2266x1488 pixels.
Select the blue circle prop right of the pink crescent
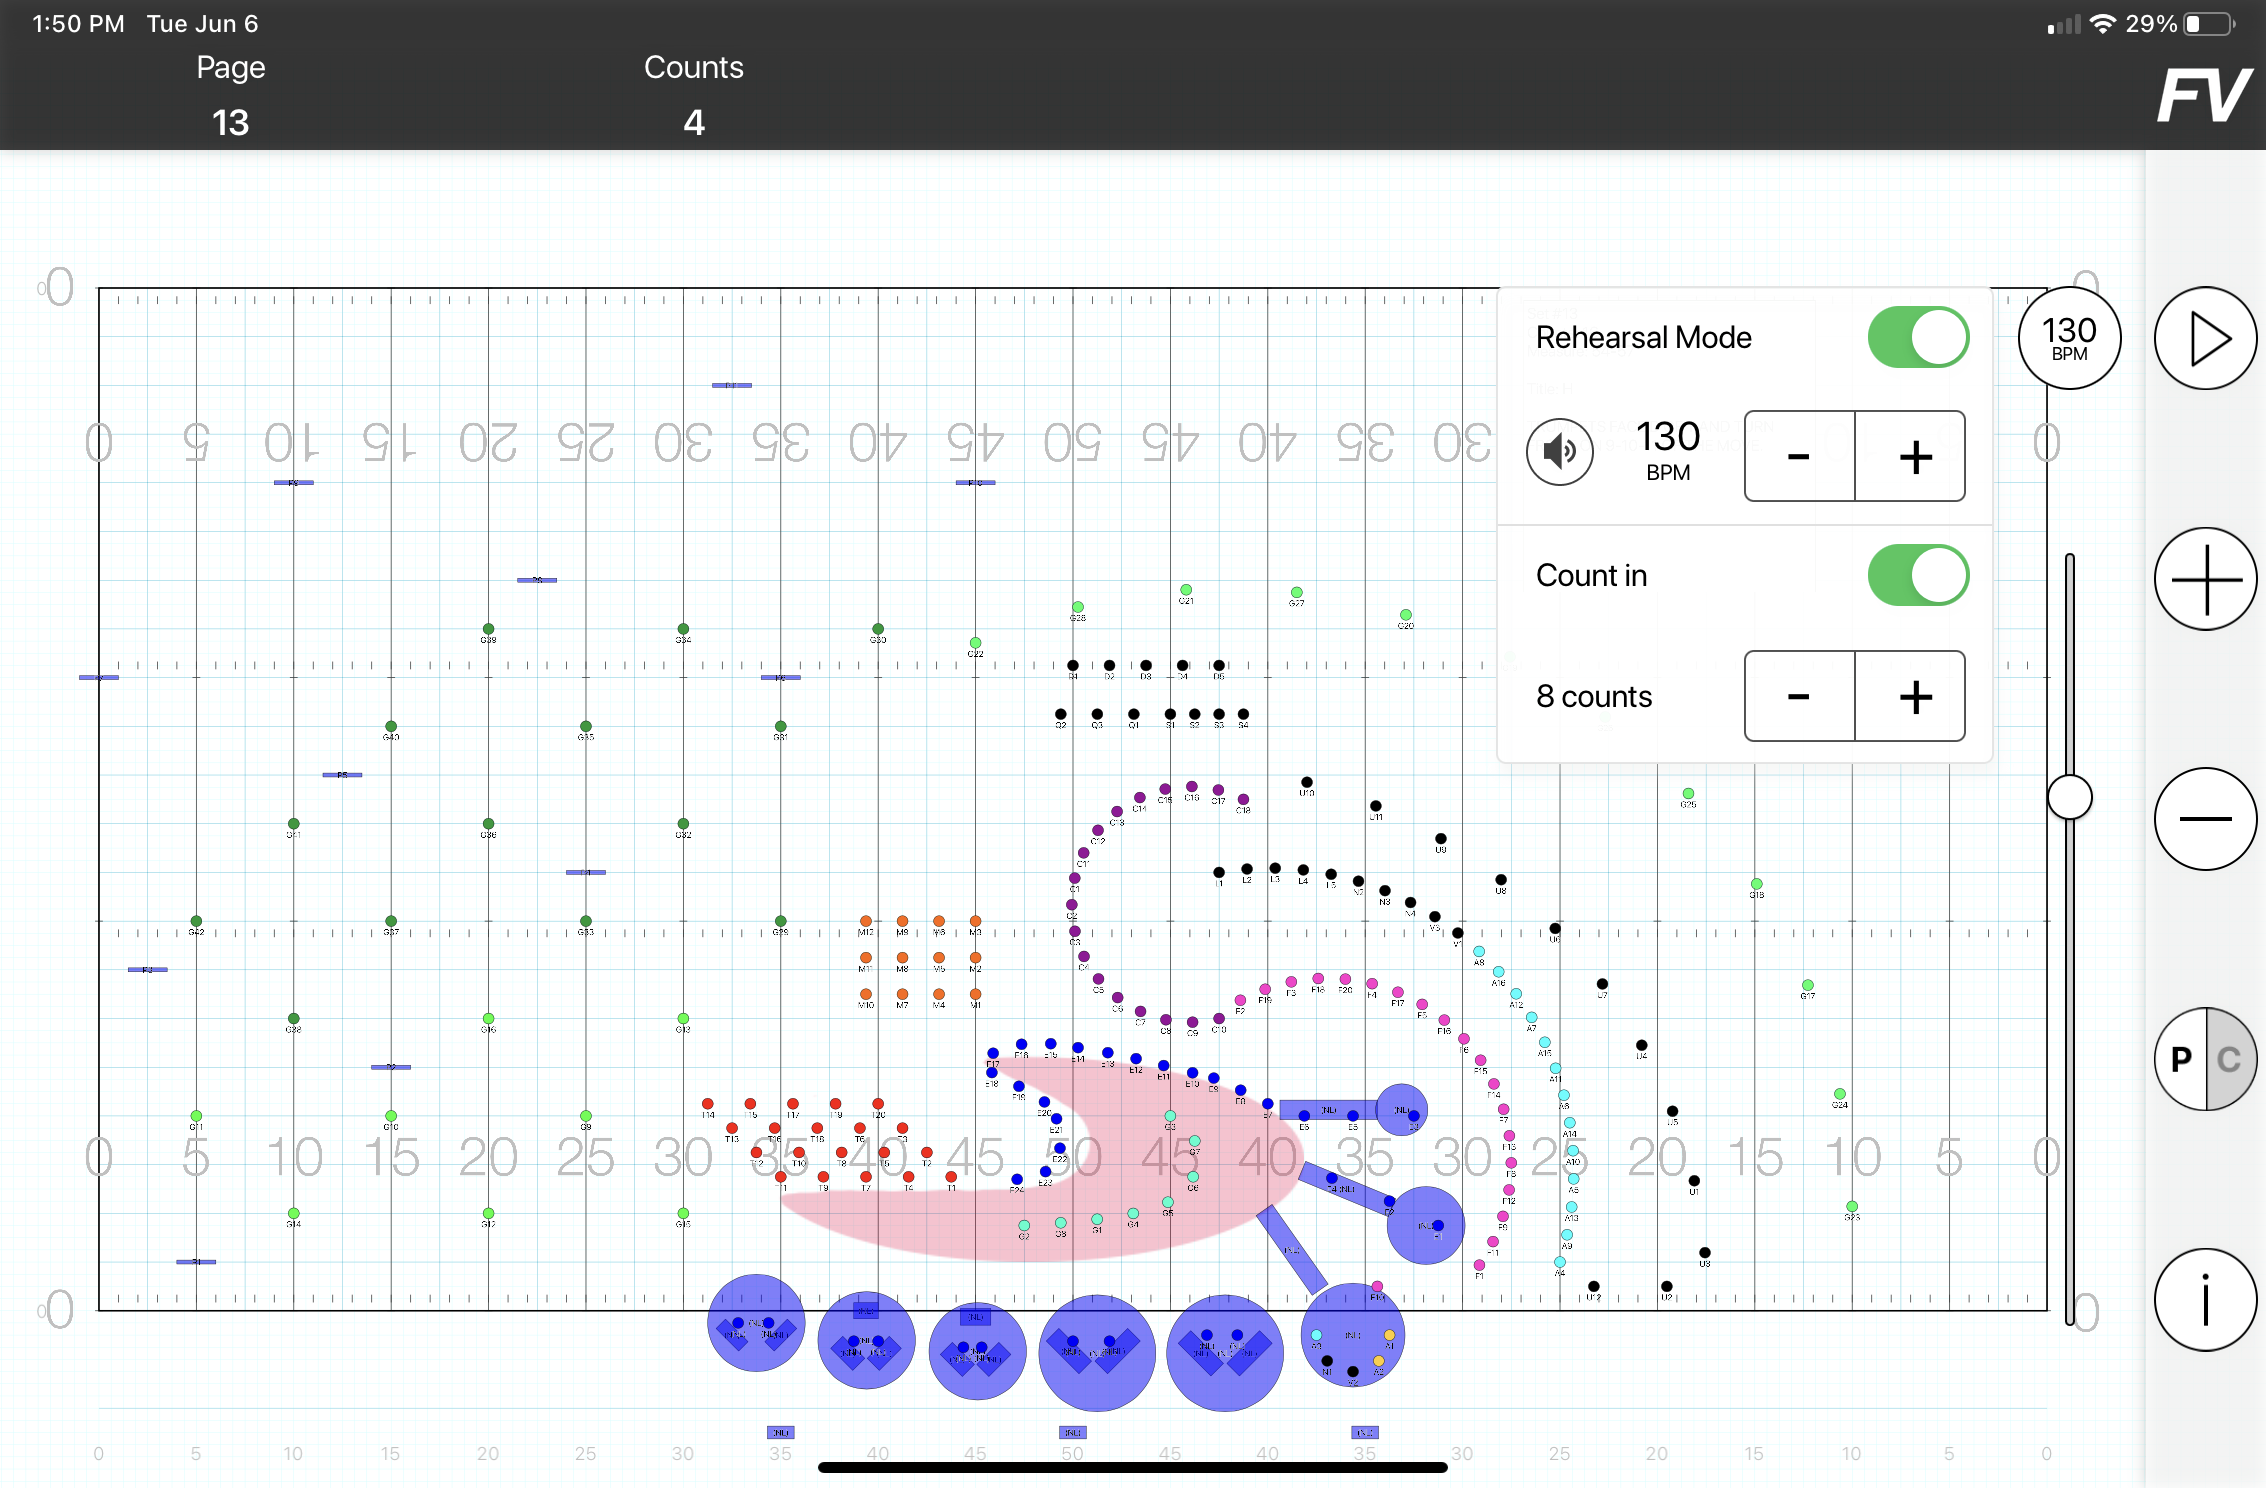tap(1425, 1225)
